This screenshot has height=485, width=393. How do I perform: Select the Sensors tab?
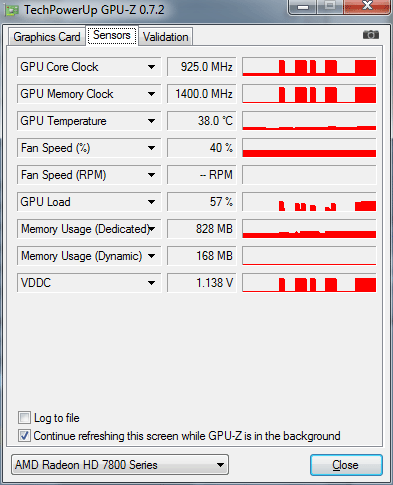(x=112, y=35)
